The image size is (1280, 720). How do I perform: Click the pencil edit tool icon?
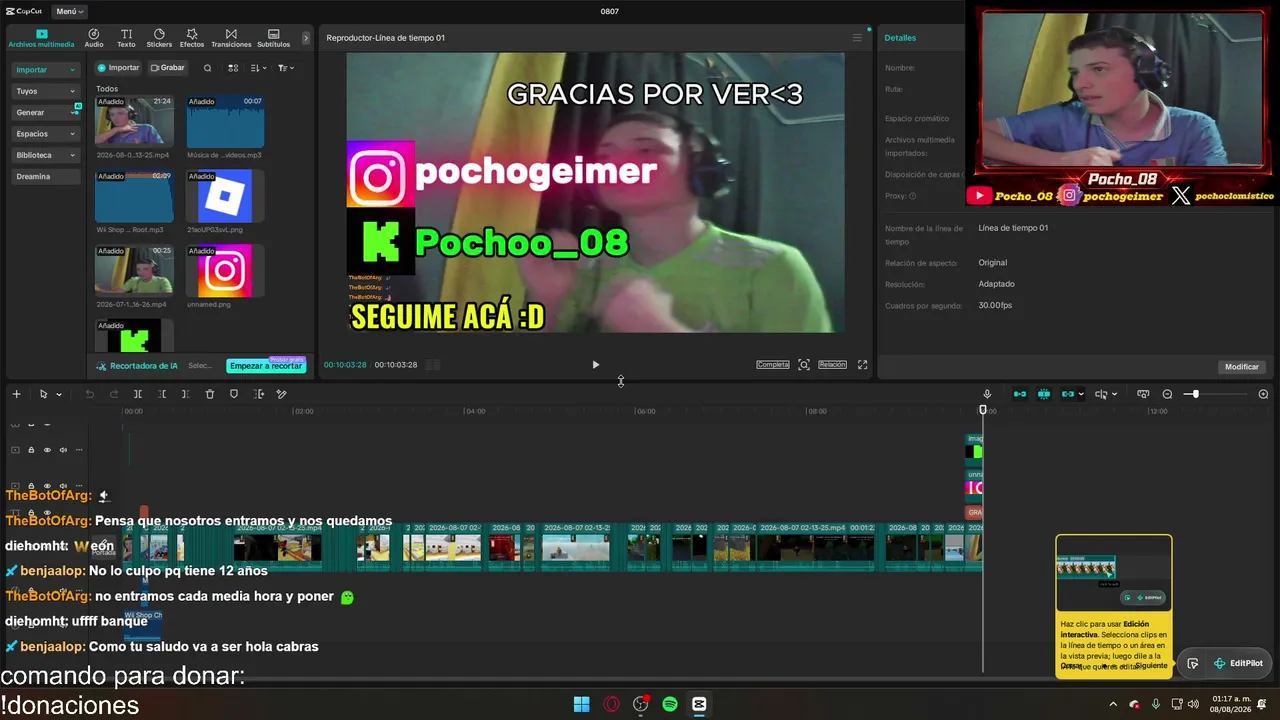coord(282,394)
